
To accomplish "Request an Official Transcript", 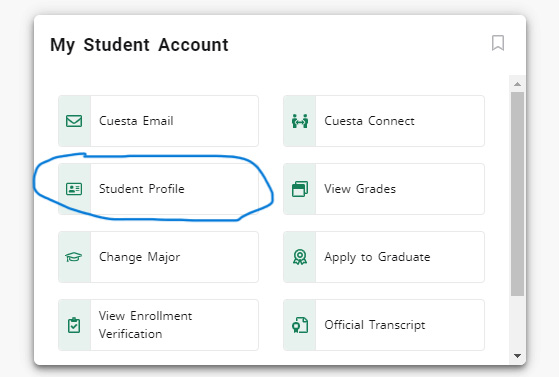I will click(384, 325).
